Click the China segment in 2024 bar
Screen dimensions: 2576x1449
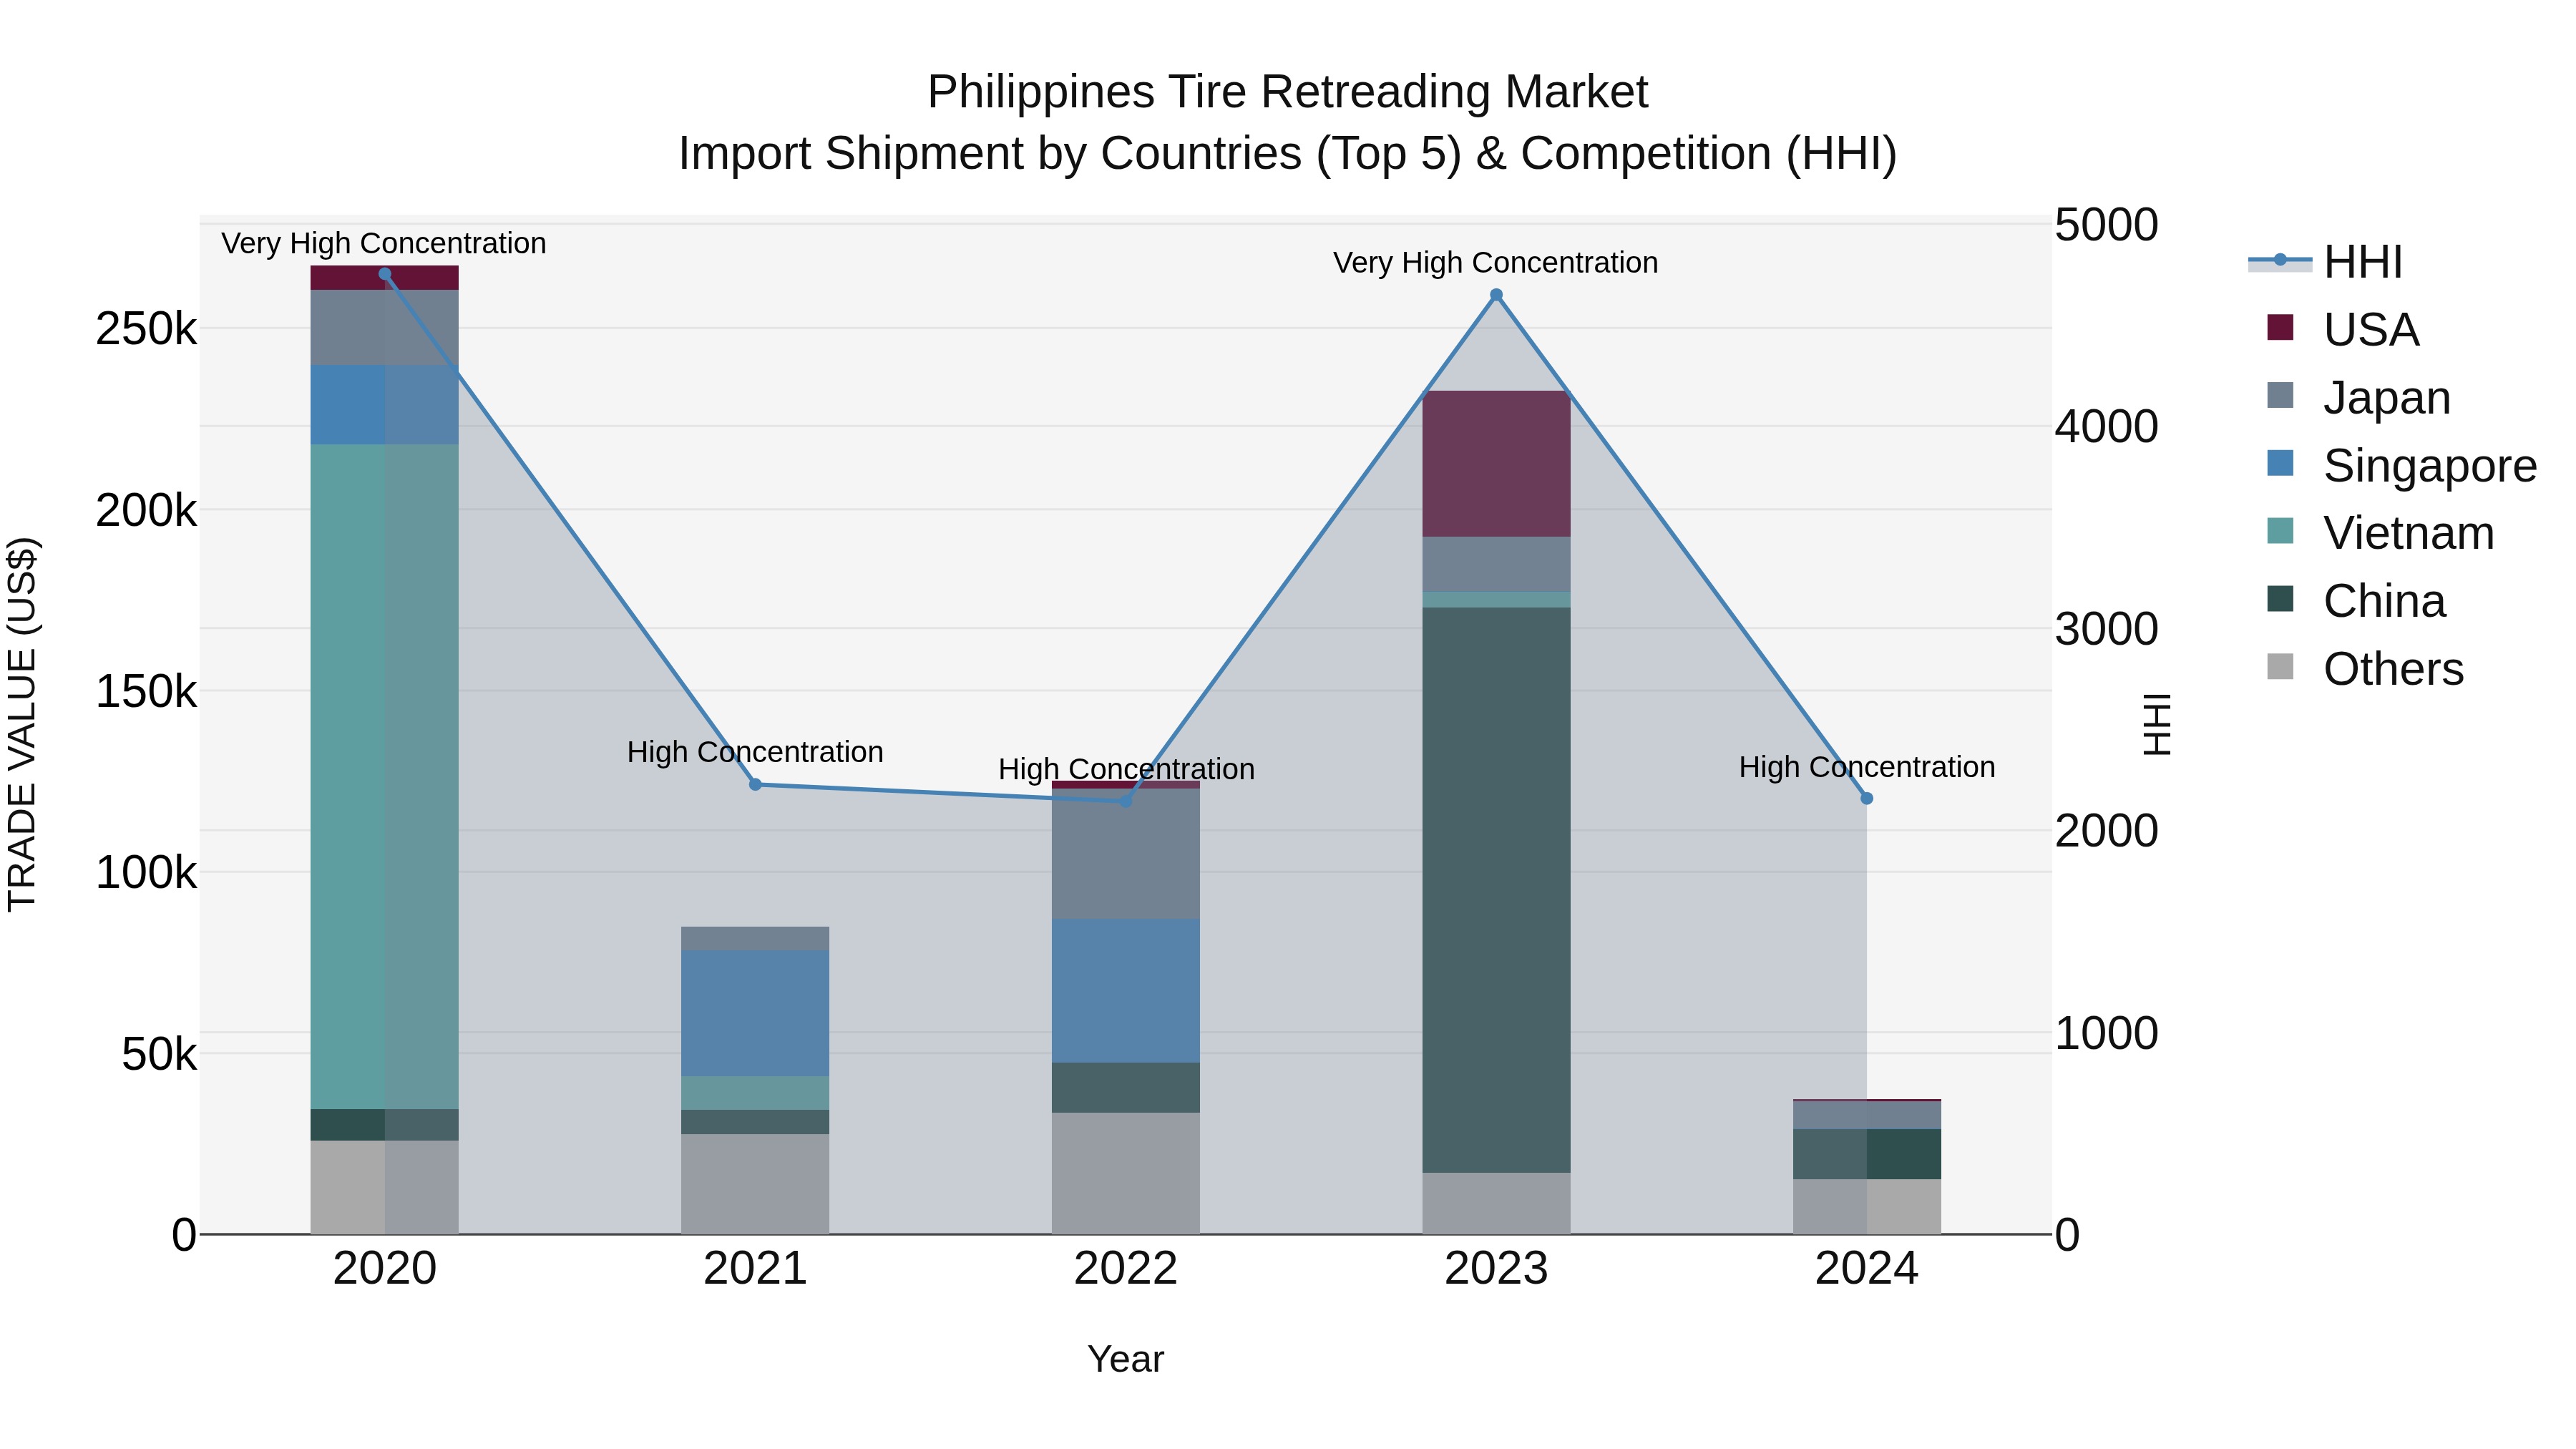coord(1866,1155)
